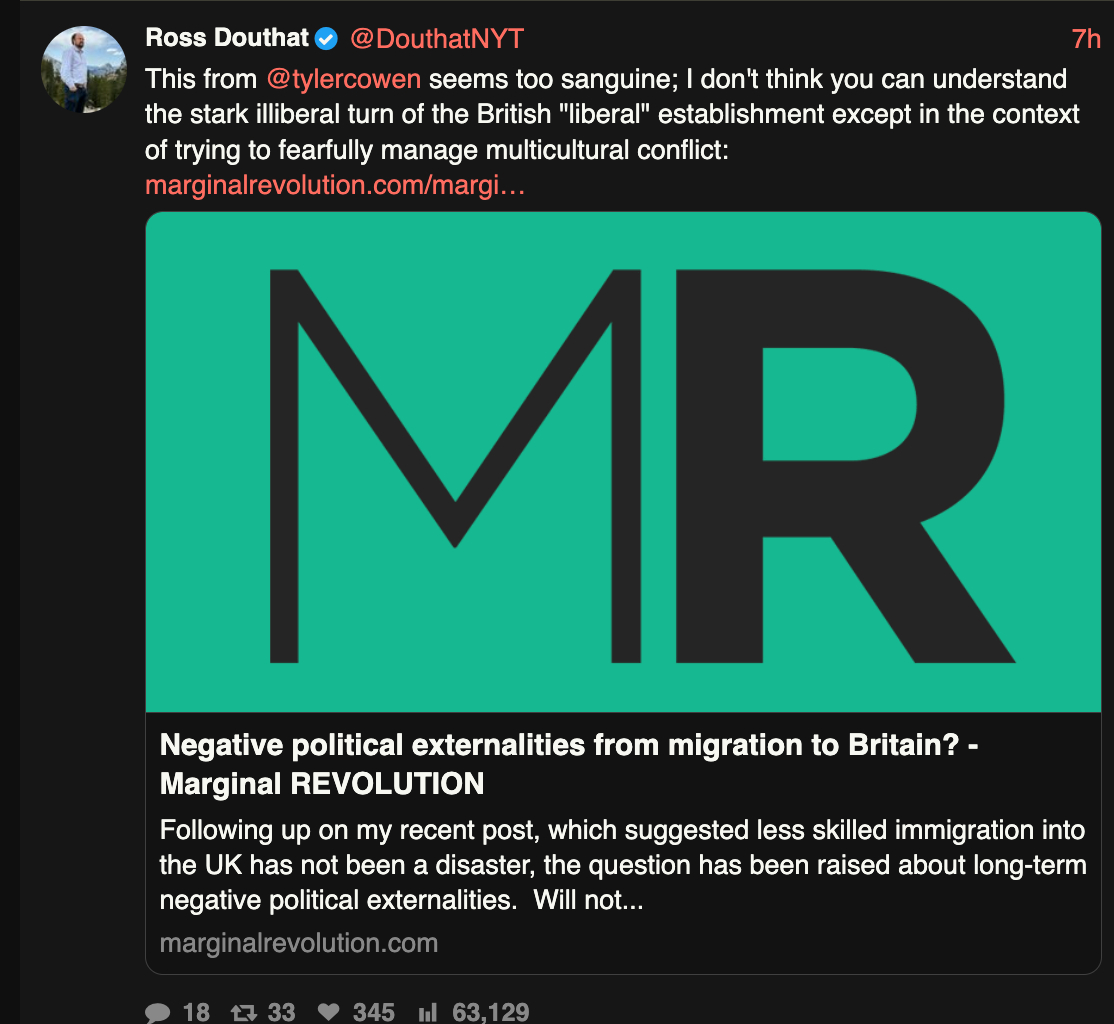Retweet the post using the arrows icon
Screen dimensions: 1114x1024
point(243,1012)
